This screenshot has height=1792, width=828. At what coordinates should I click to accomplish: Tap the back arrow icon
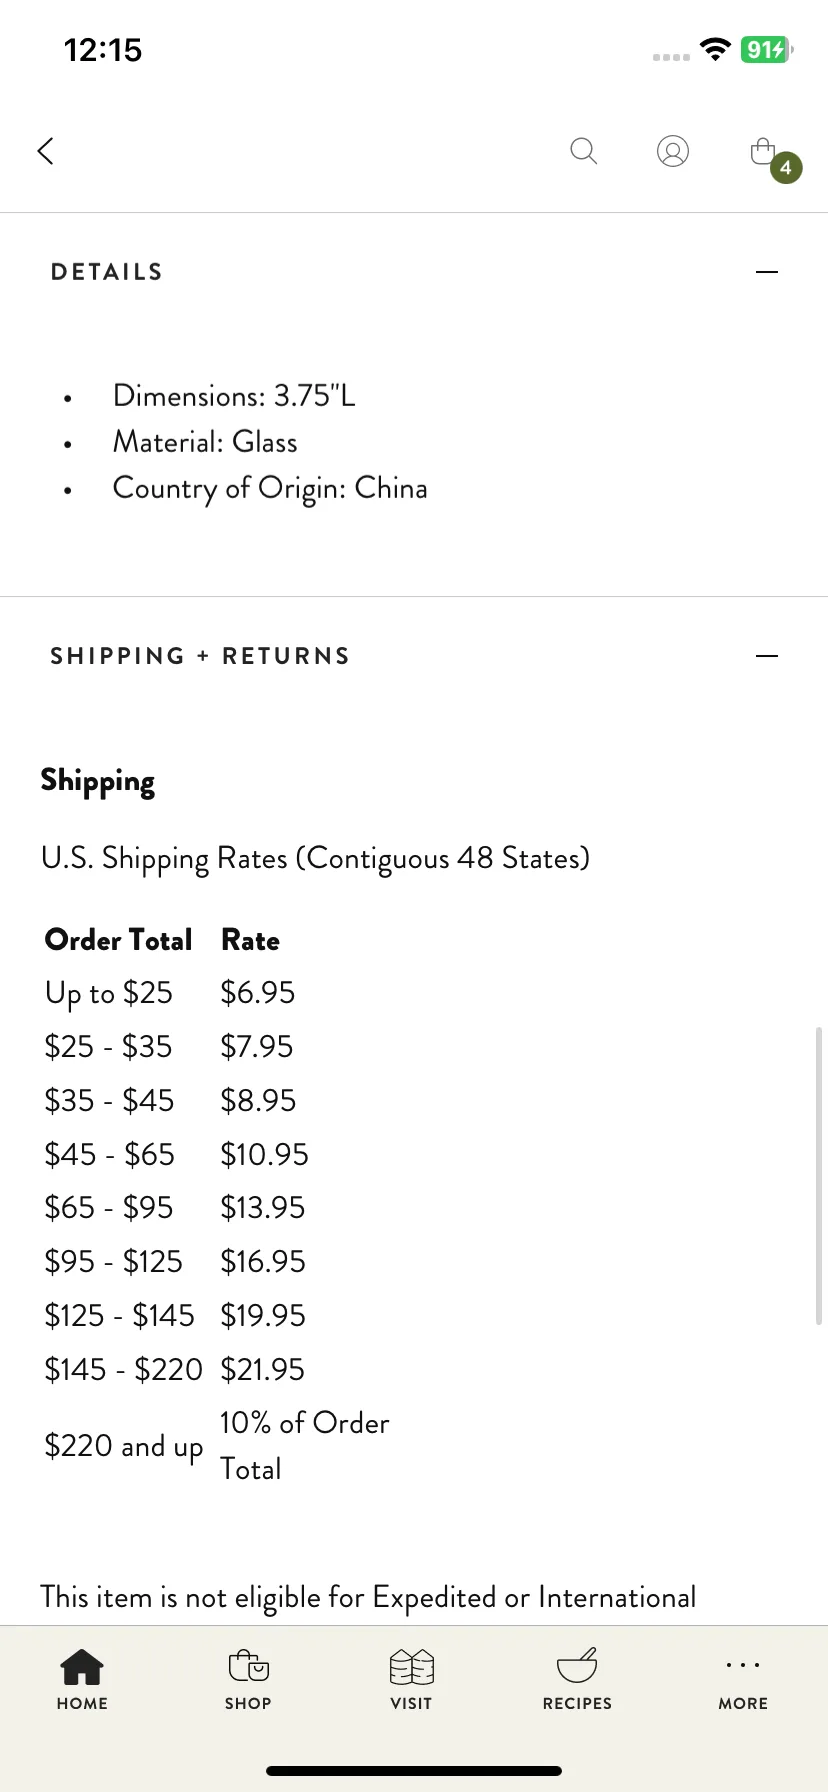[45, 151]
